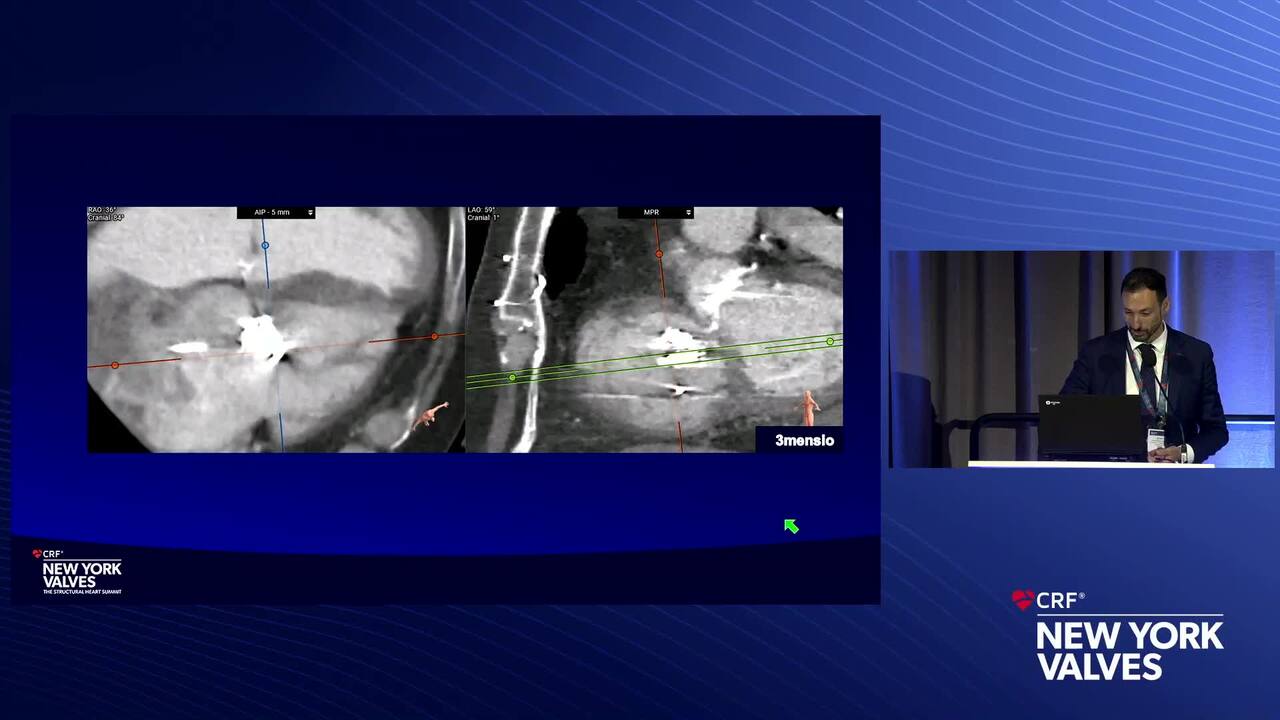Click the lying orientation figure in left view

click(x=431, y=414)
